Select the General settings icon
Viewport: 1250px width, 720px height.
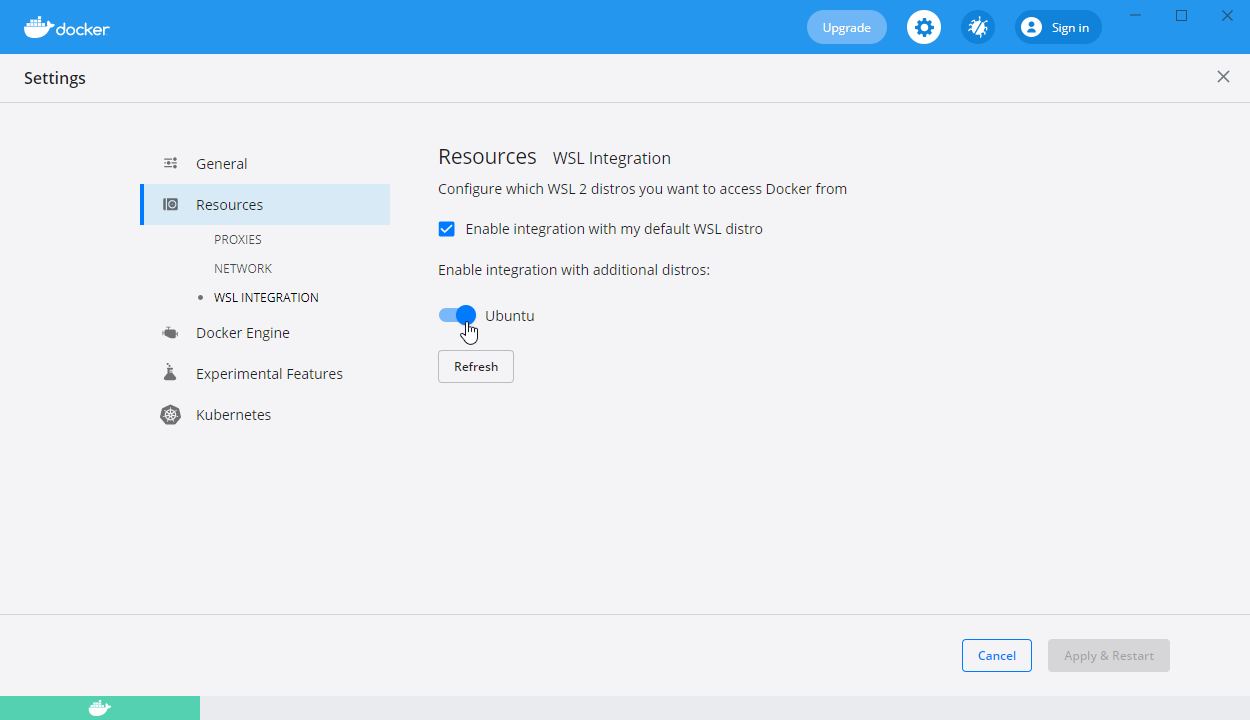[170, 162]
